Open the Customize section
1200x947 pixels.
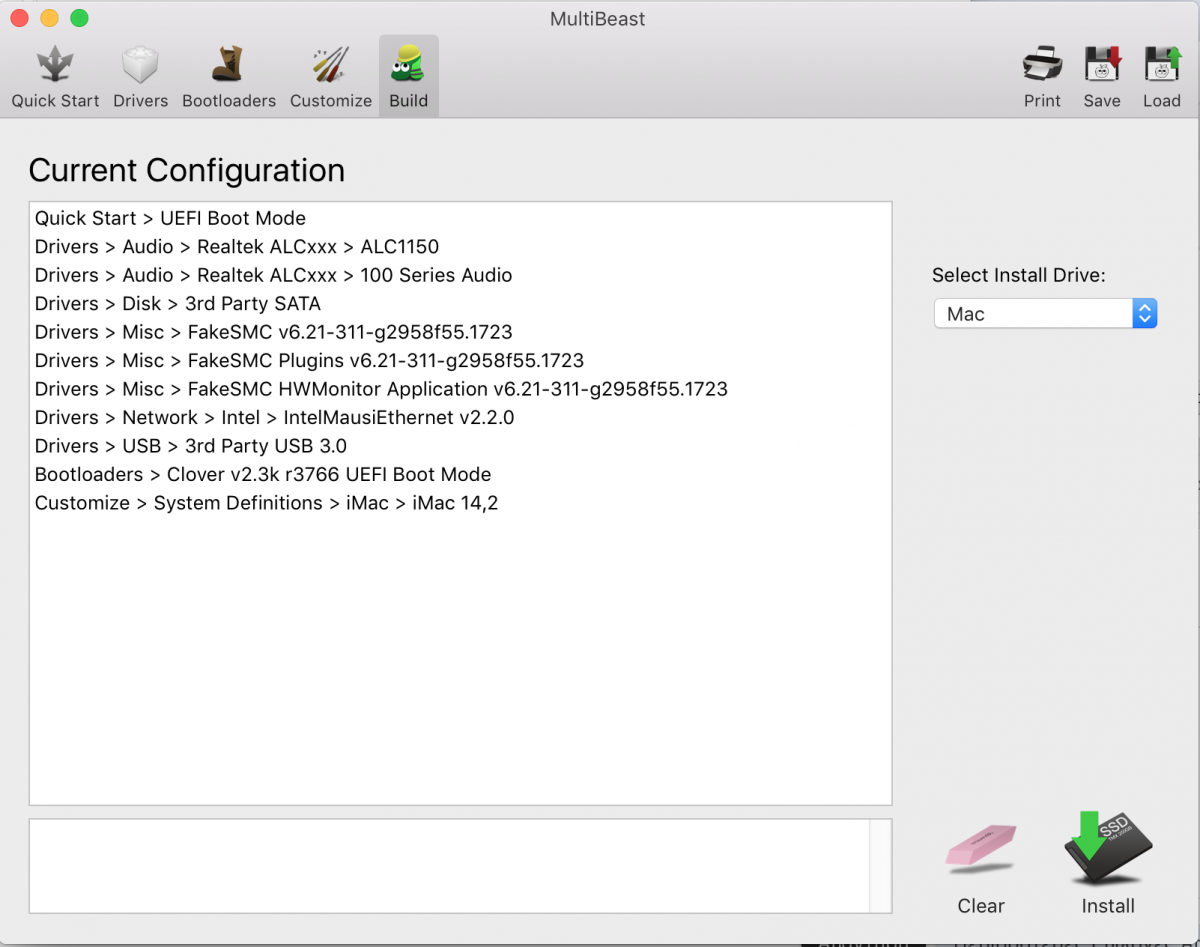tap(331, 77)
